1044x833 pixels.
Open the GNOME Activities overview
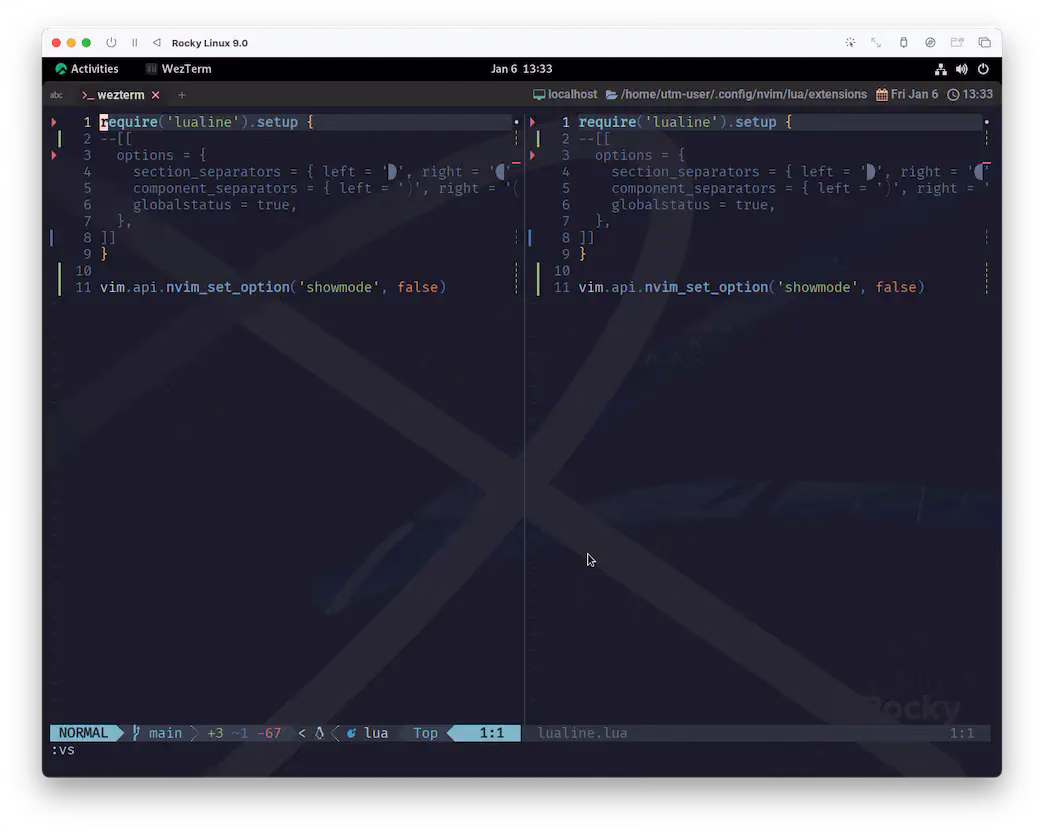point(87,69)
